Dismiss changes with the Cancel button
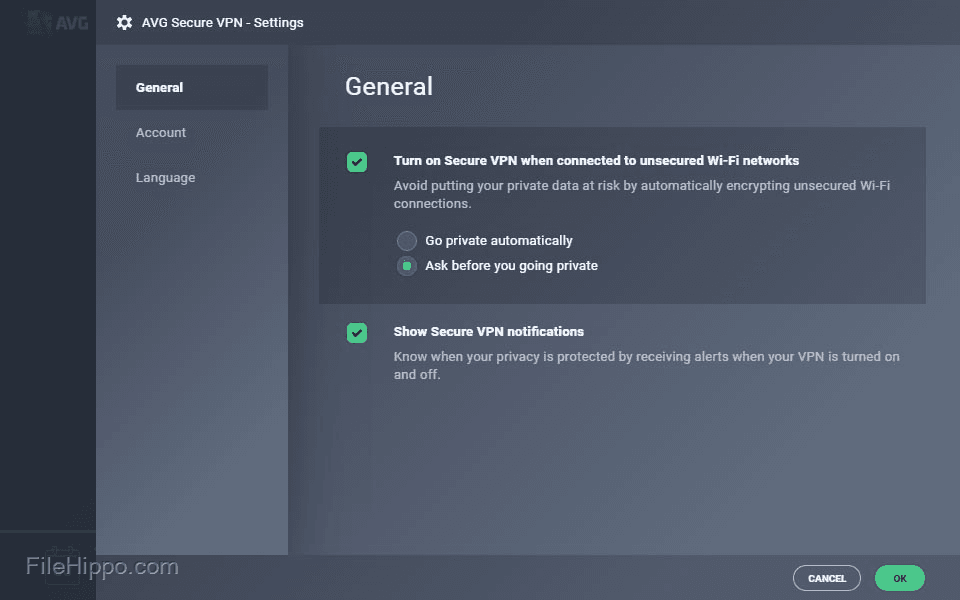Image resolution: width=960 pixels, height=600 pixels. [x=827, y=578]
